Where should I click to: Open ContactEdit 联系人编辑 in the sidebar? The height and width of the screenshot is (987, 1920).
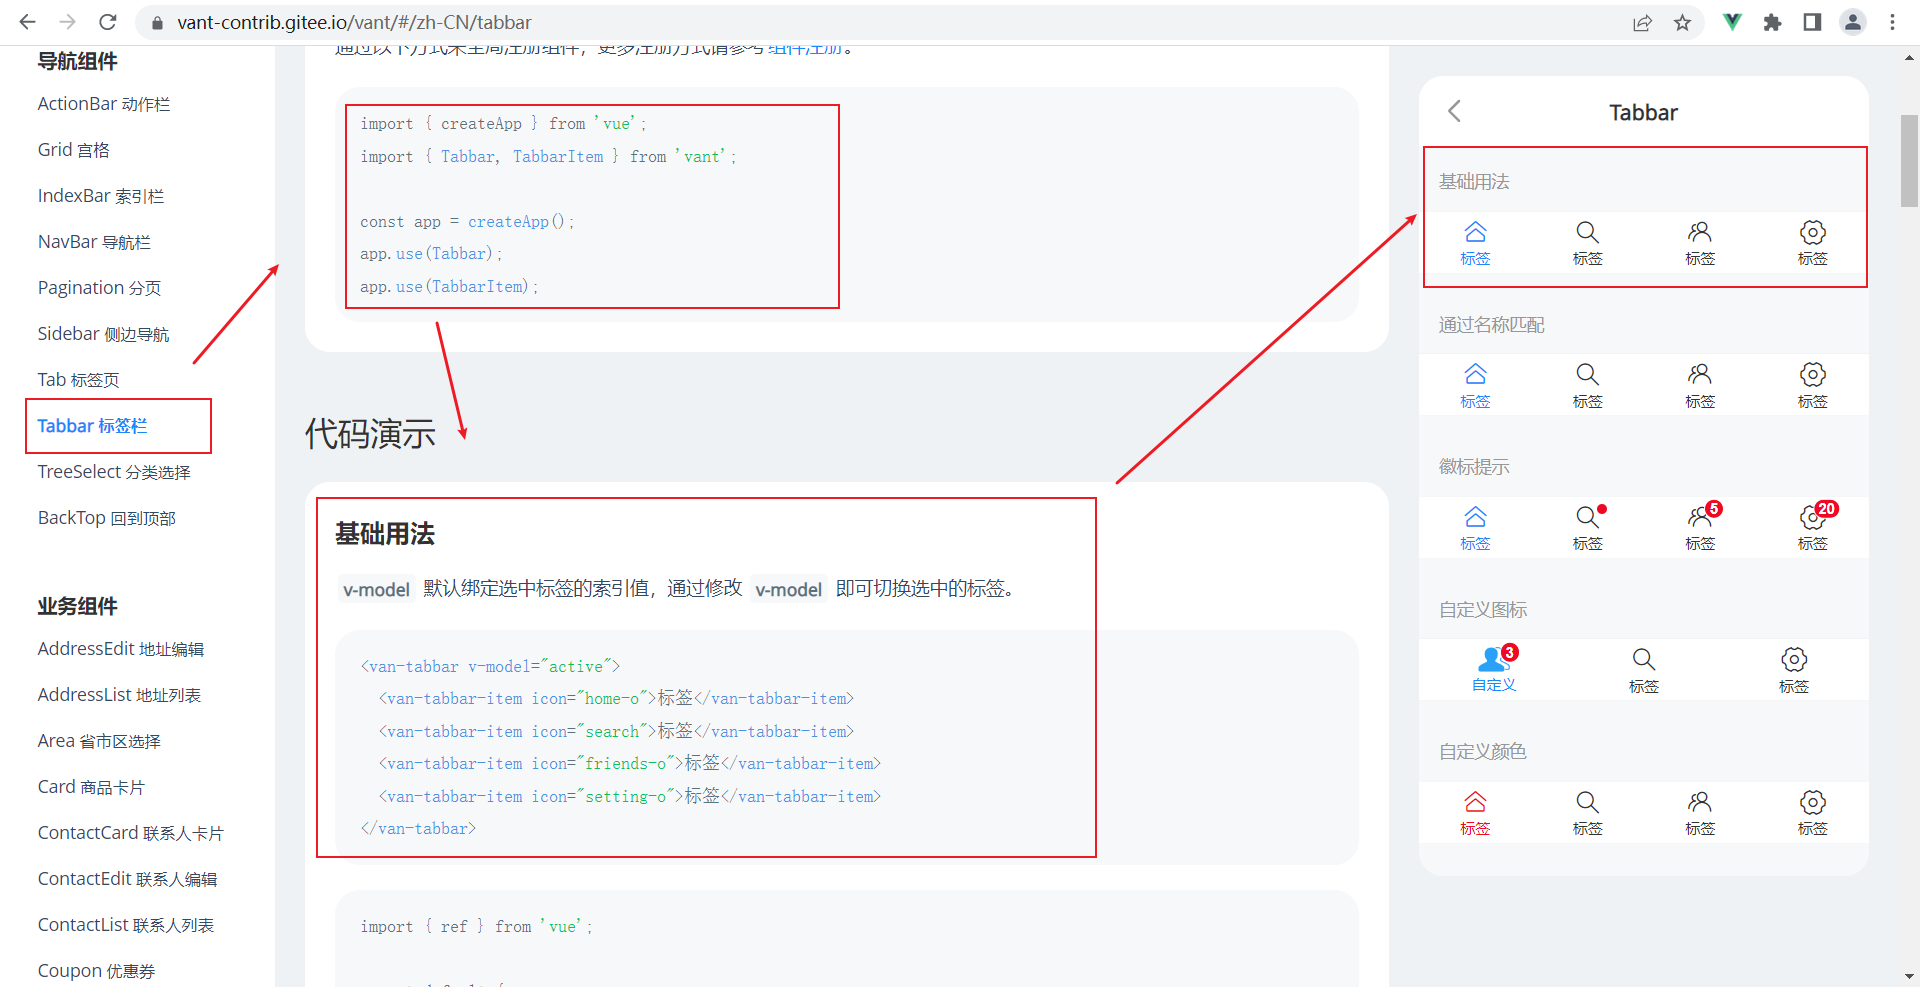[127, 879]
